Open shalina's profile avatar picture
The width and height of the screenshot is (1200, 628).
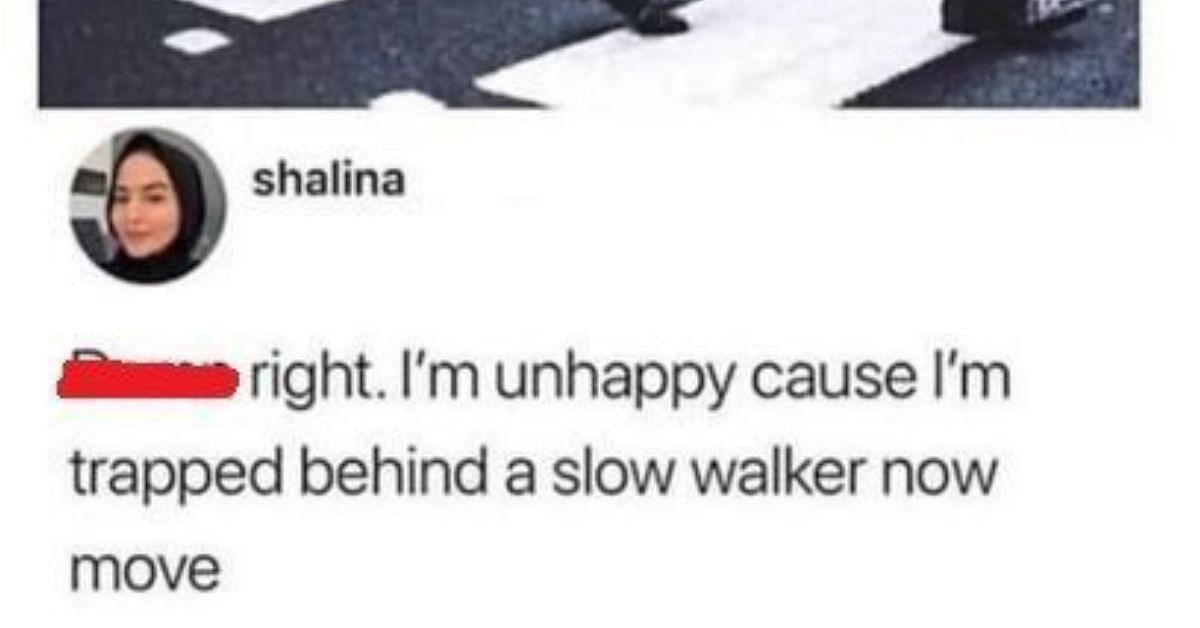point(147,206)
